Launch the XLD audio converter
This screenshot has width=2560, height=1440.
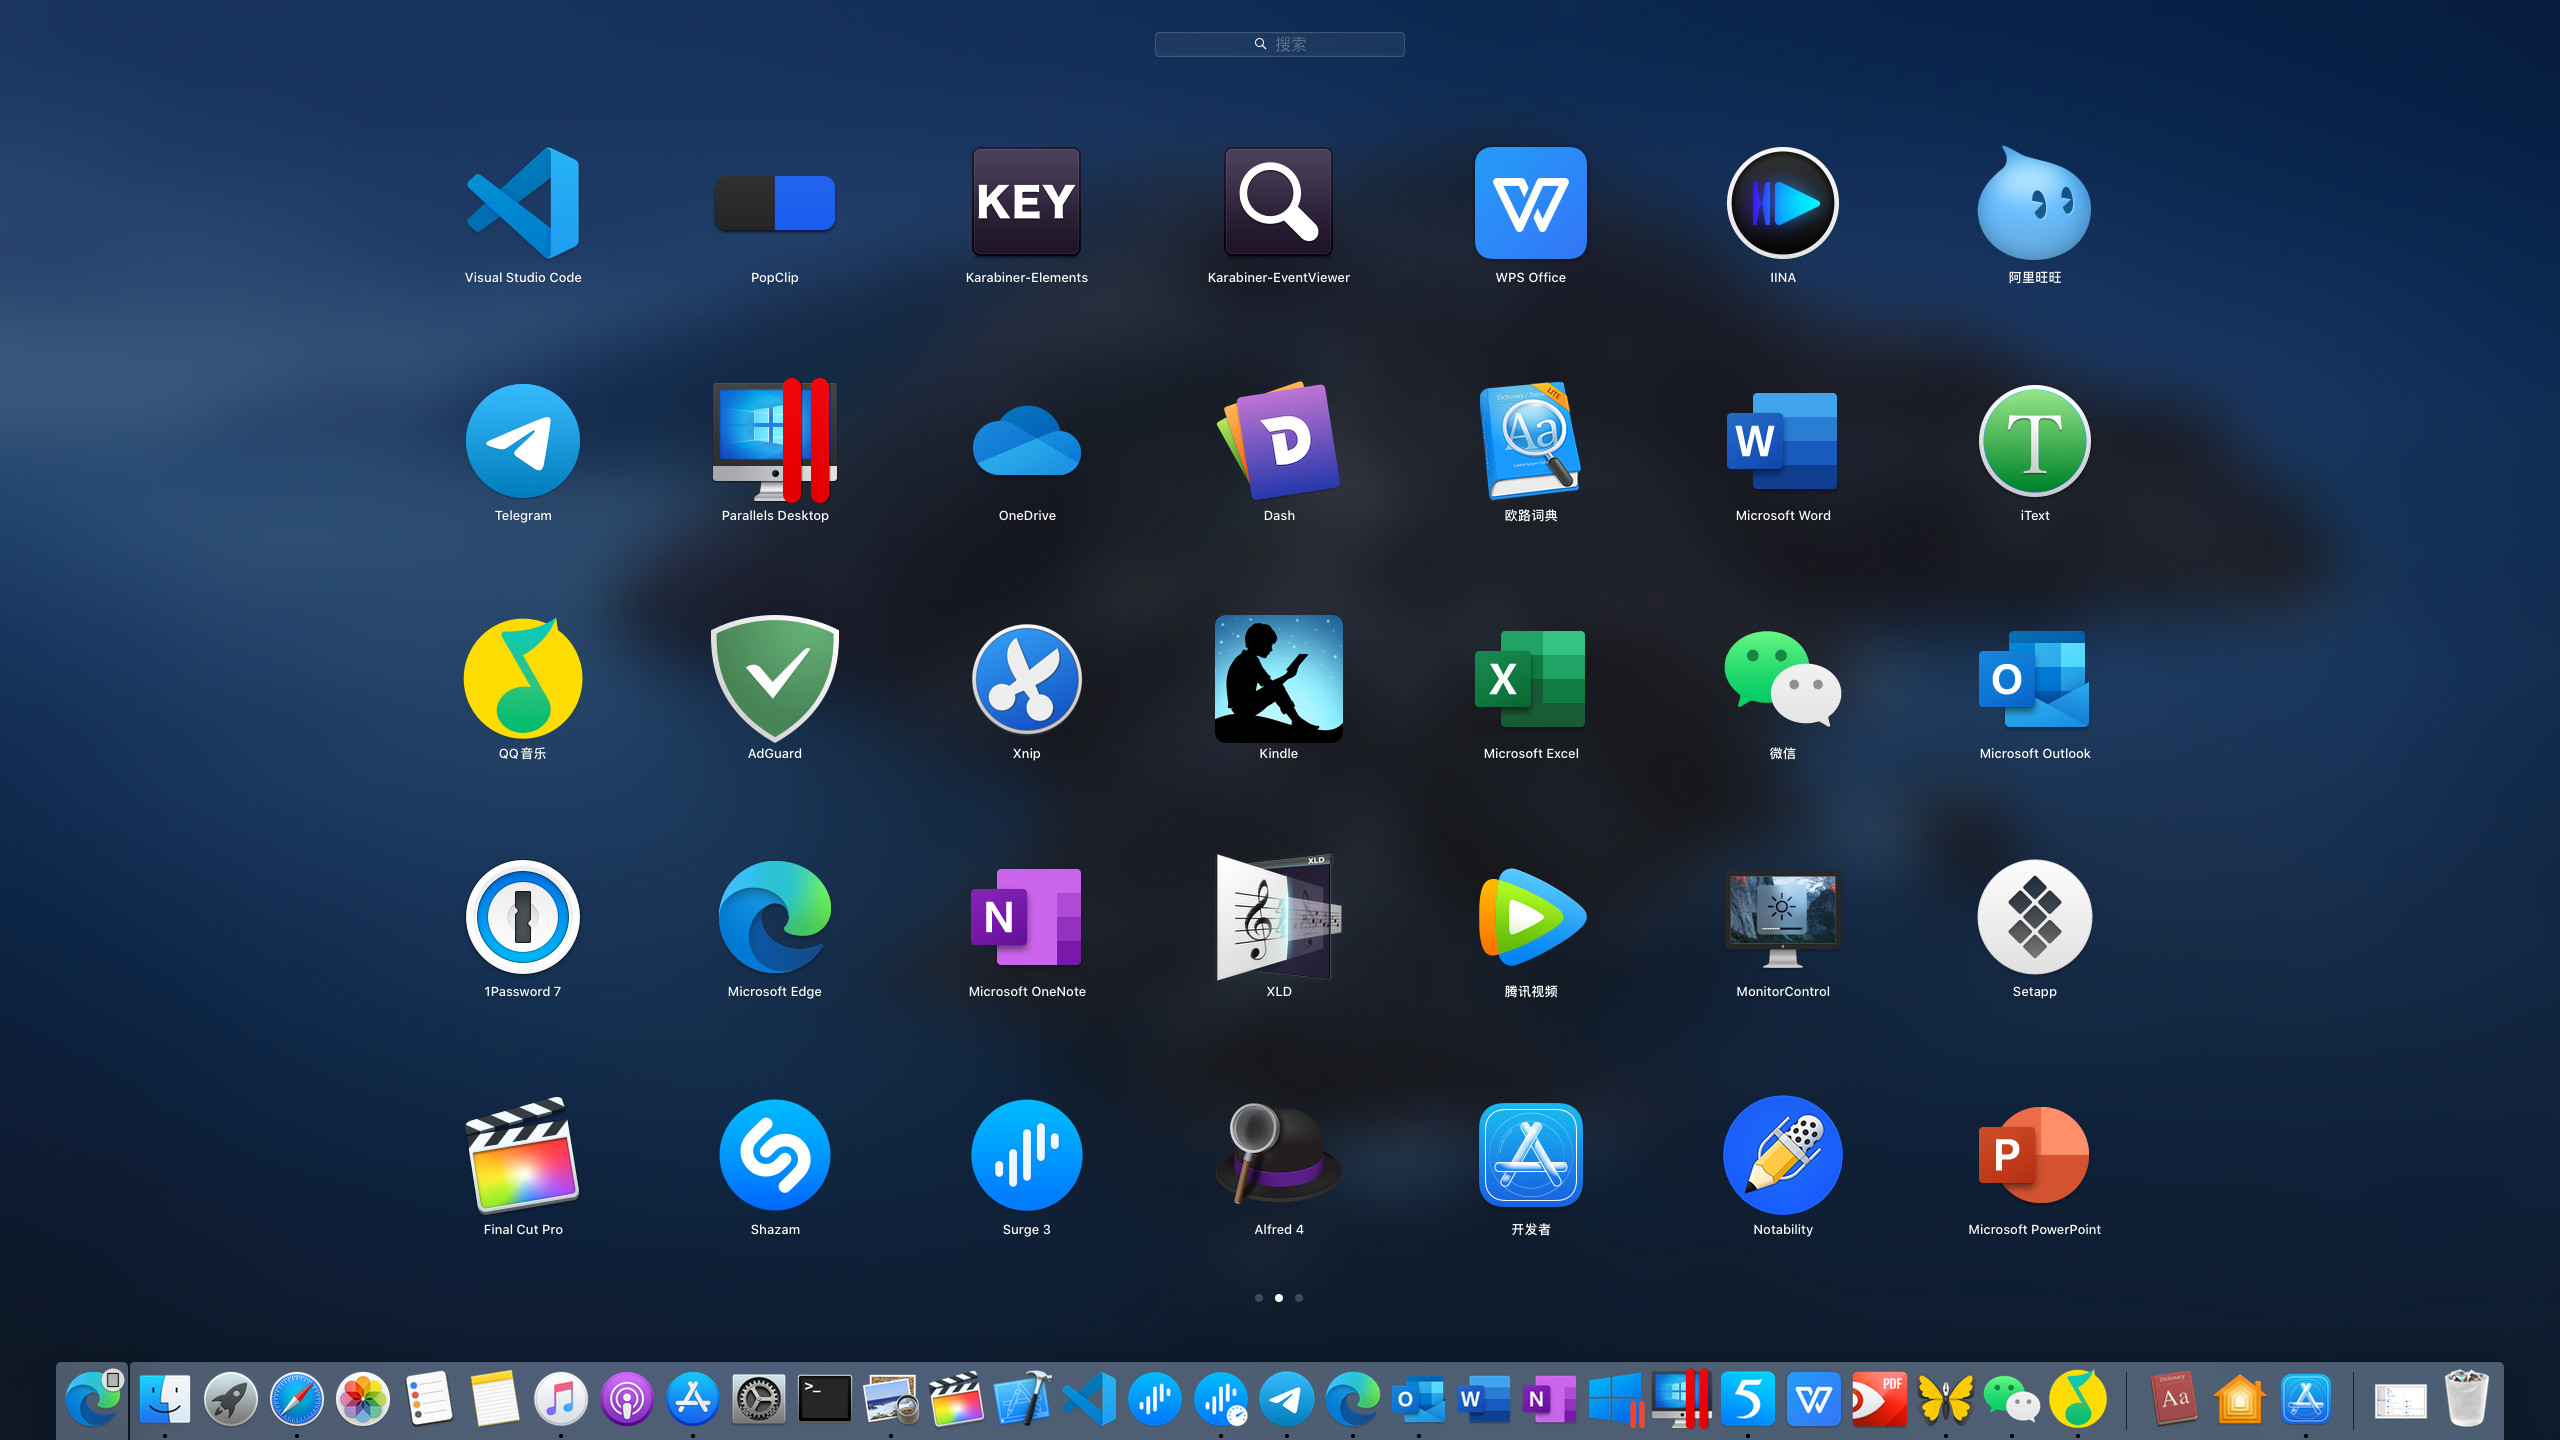(1279, 917)
